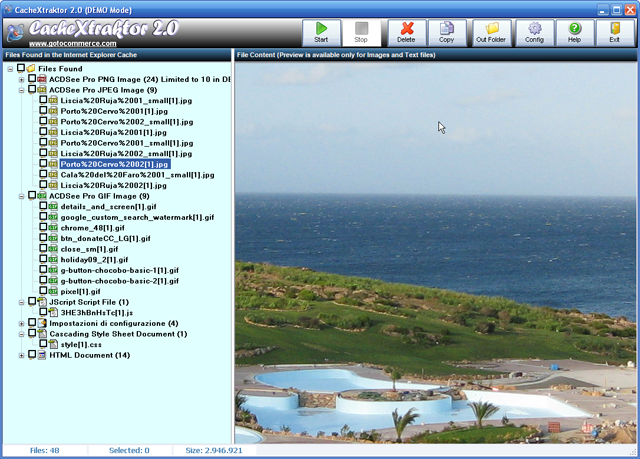Collapse the JScript Script File group
Image resolution: width=640 pixels, height=459 pixels.
[21, 303]
